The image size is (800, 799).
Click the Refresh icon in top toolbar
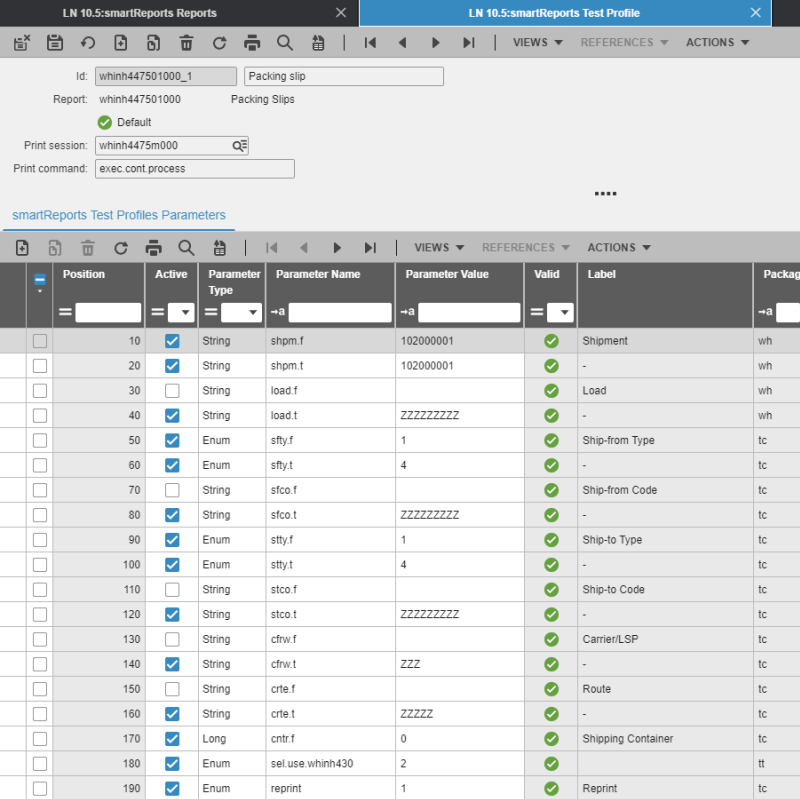pyautogui.click(x=219, y=43)
